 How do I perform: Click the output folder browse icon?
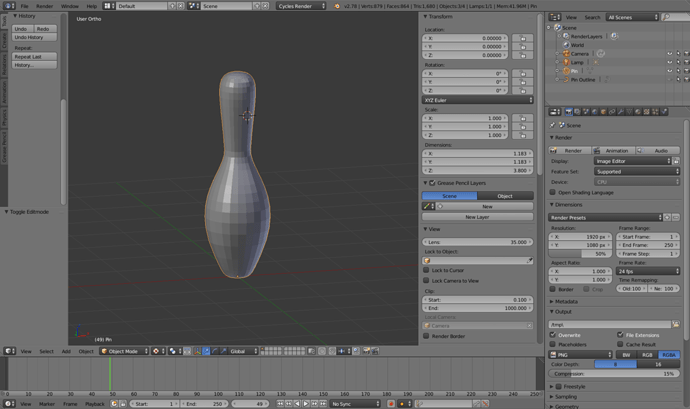tap(675, 324)
